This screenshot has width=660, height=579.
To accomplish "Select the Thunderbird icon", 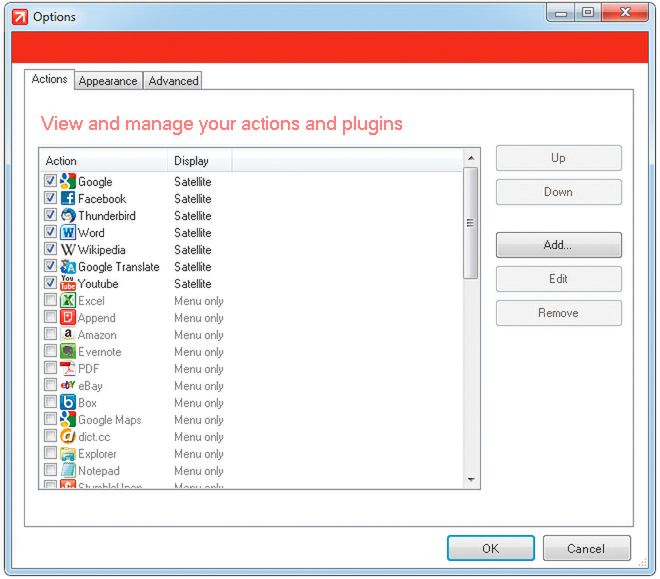I will (68, 215).
